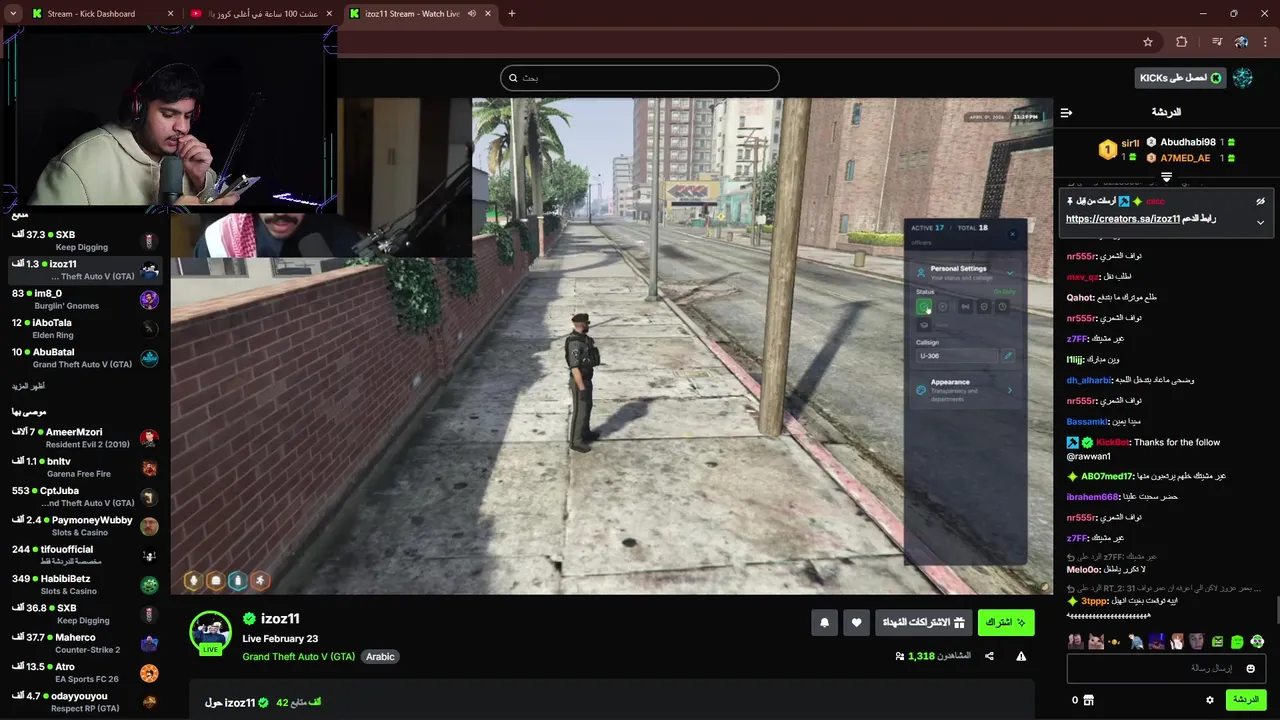Image resolution: width=1280 pixels, height=720 pixels.
Task: Click the green Chat send button
Action: click(1246, 700)
